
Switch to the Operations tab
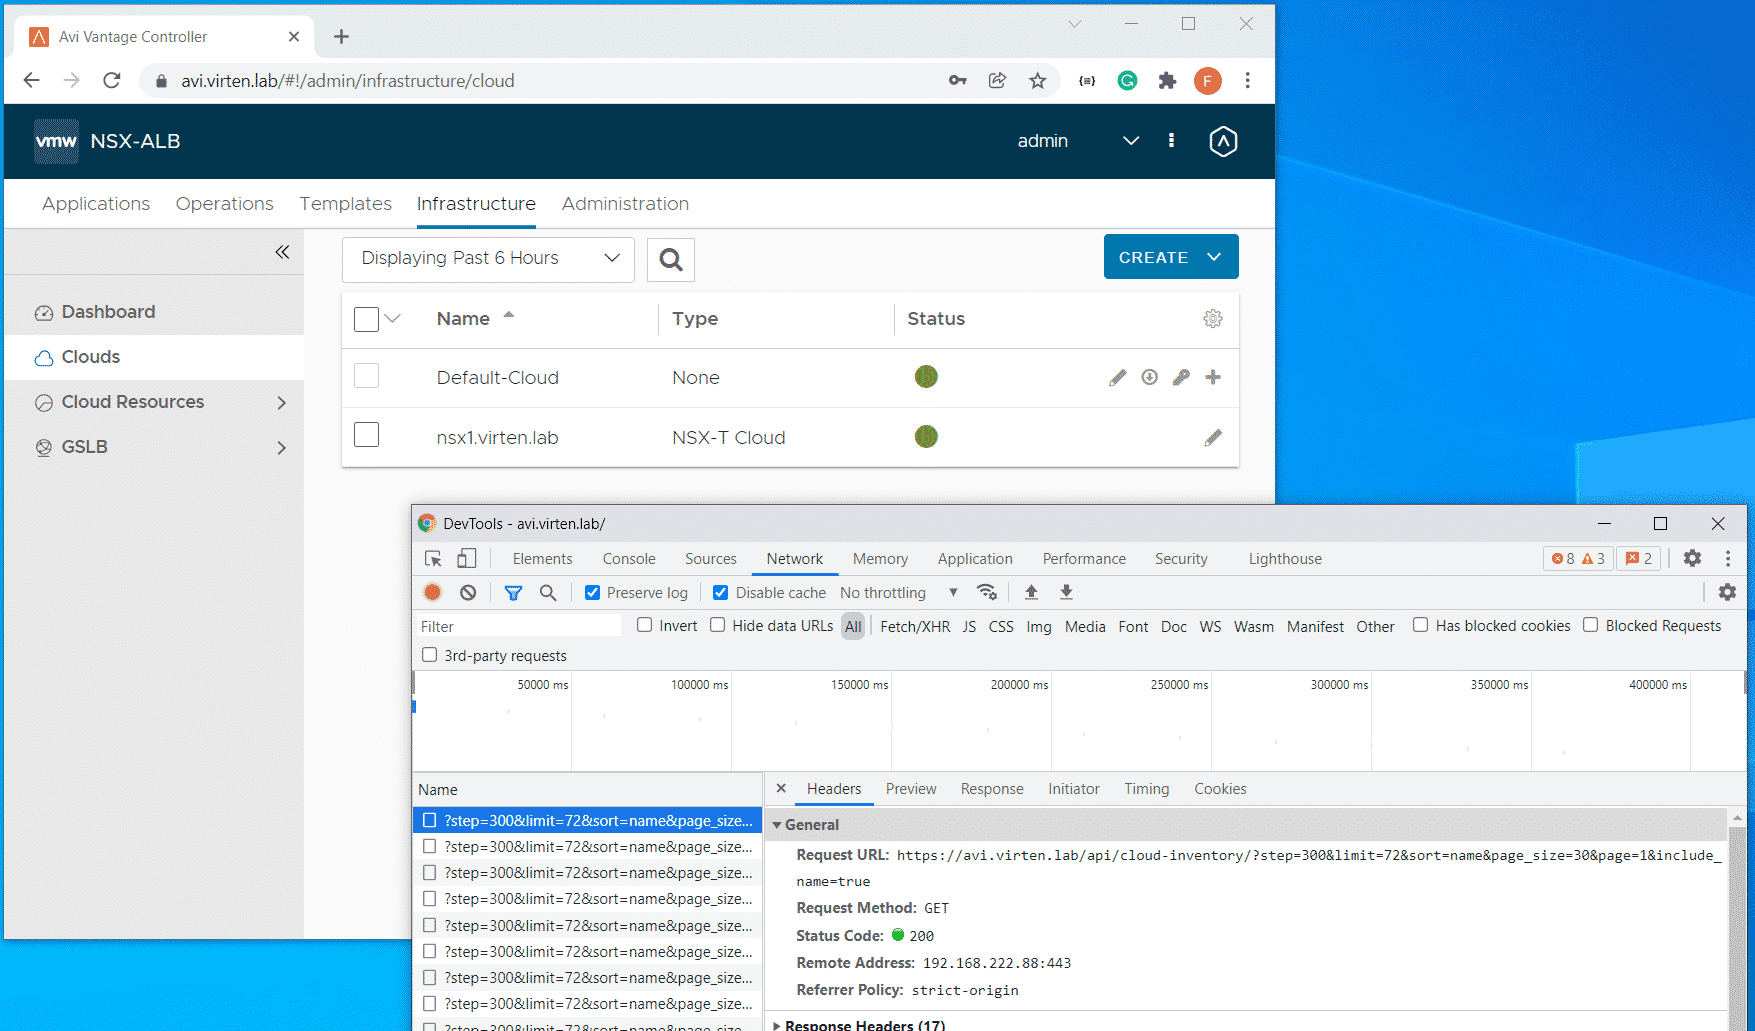pos(225,204)
